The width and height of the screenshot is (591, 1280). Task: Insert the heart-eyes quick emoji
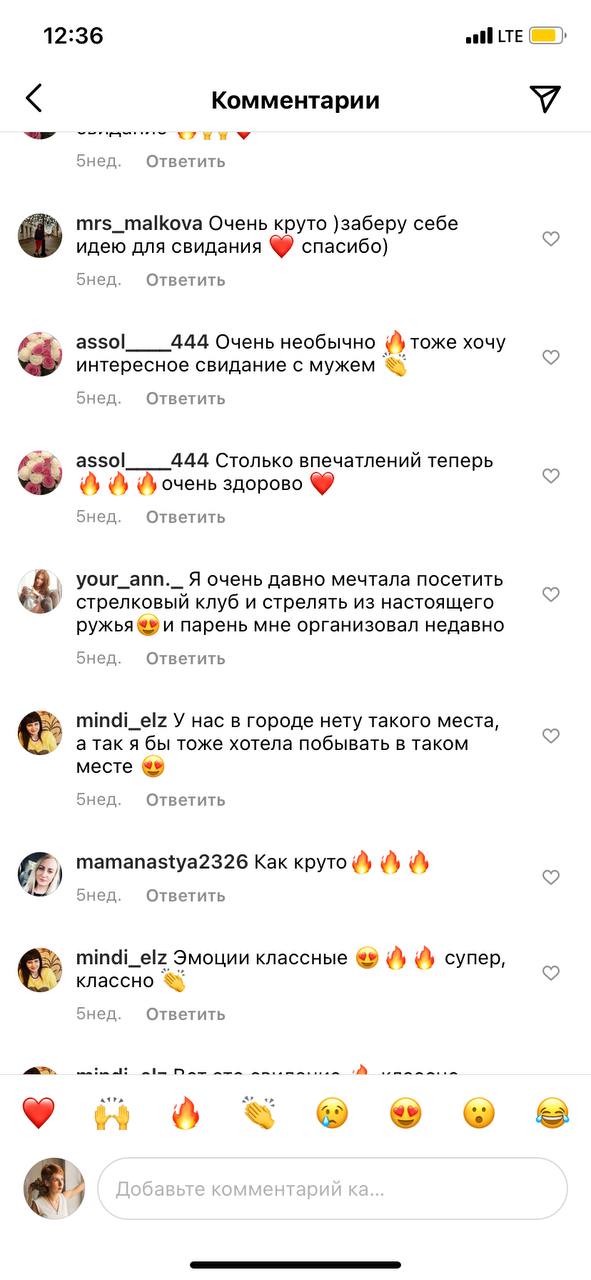tap(405, 1112)
